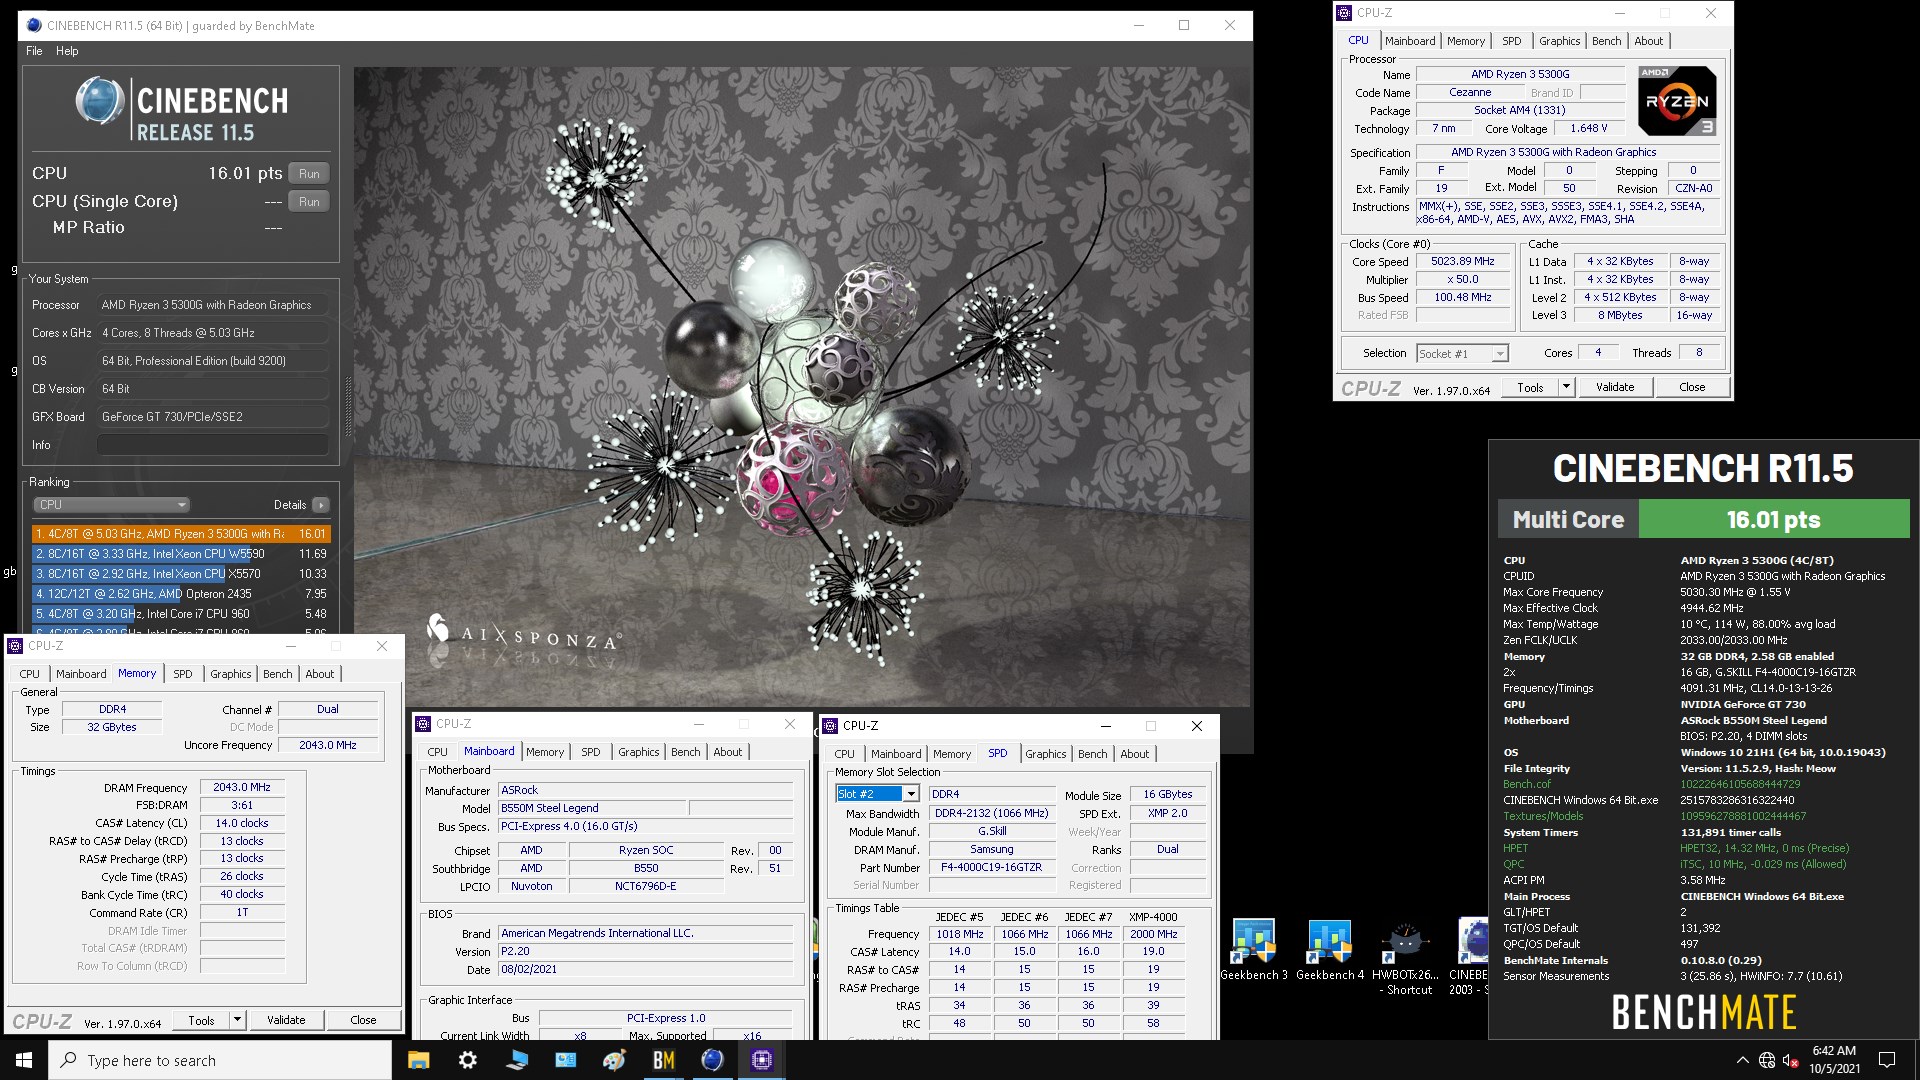Select ranking entry Intel Xeon CPU W5590
The width and height of the screenshot is (1920, 1080).
181,554
